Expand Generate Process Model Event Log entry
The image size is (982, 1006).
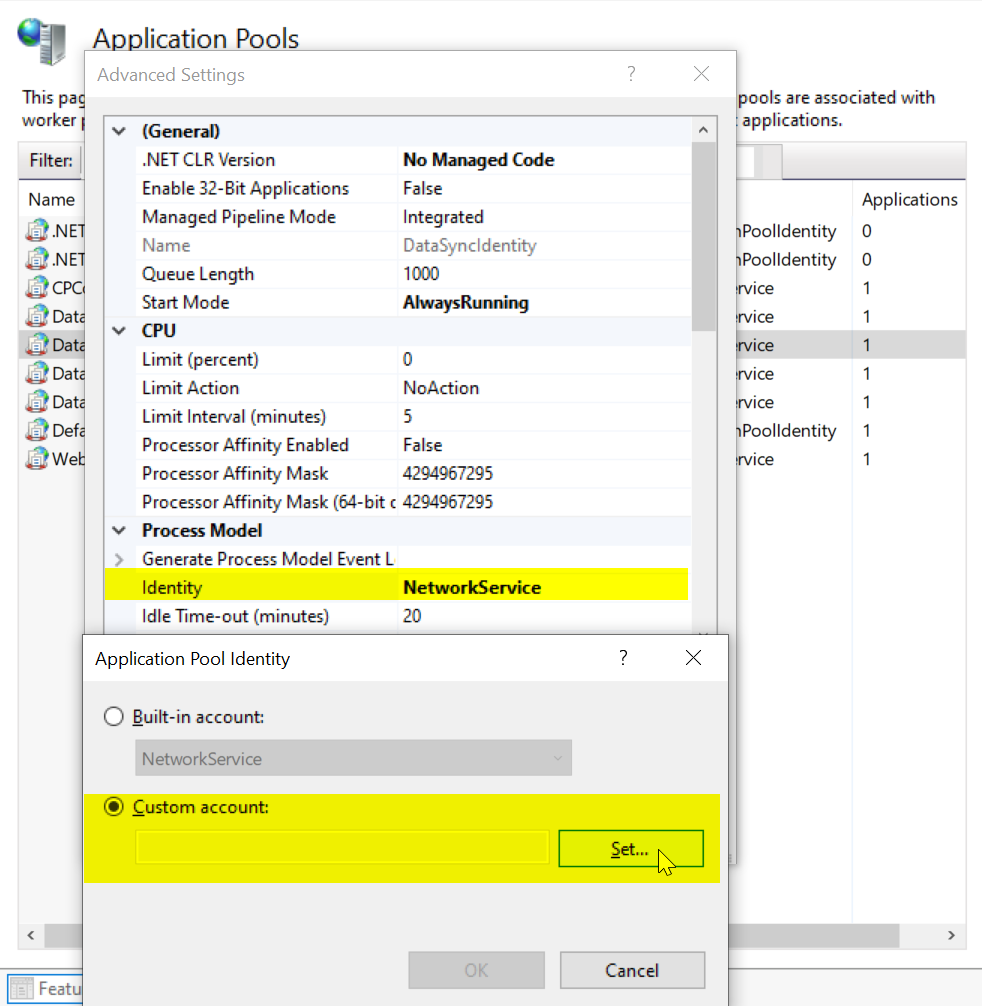pyautogui.click(x=120, y=559)
